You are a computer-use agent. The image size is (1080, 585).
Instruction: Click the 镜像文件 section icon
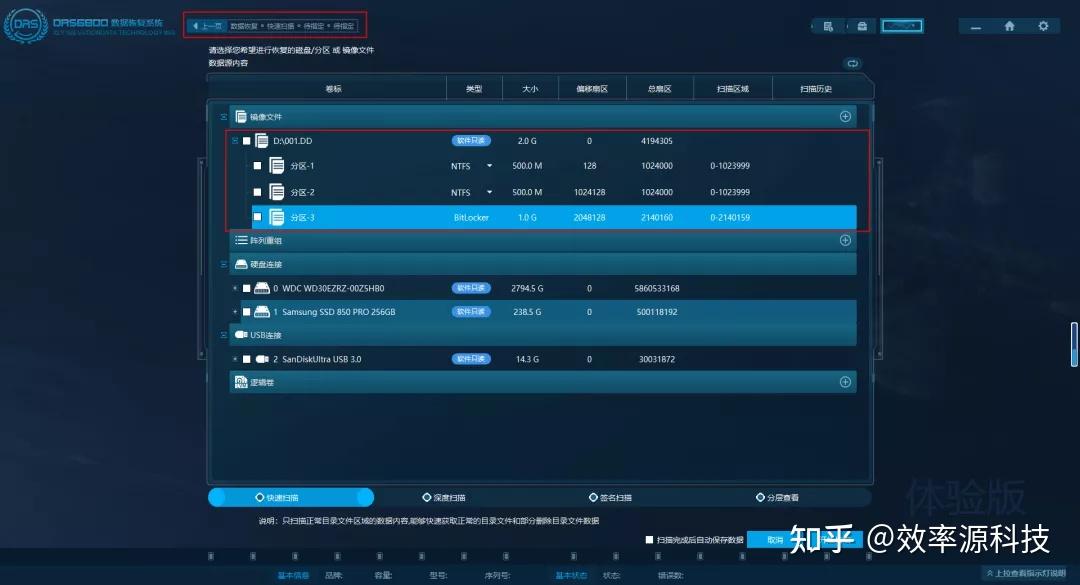tap(241, 116)
